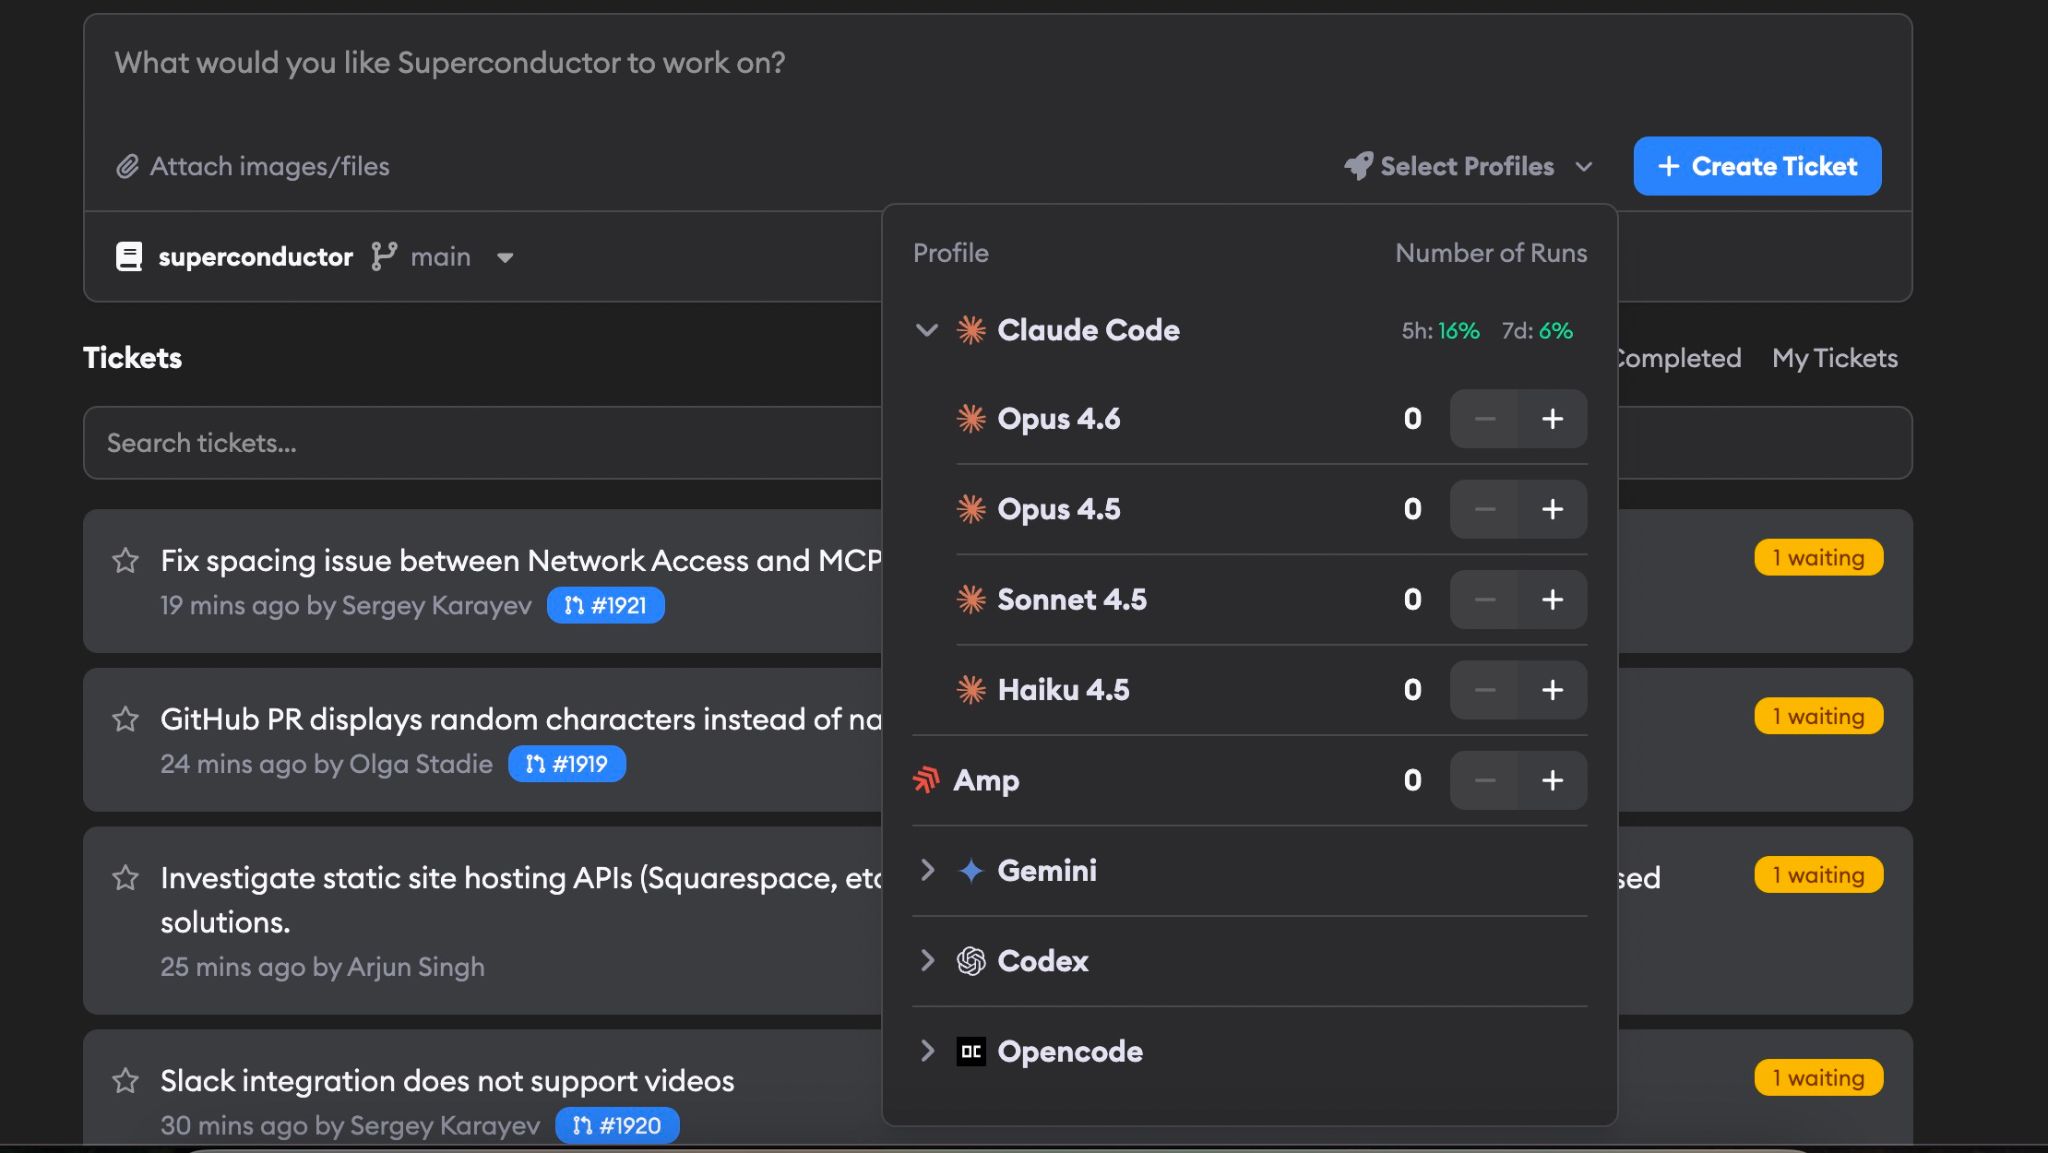The width and height of the screenshot is (2048, 1153).
Task: Click the Opencode logo icon
Action: point(969,1051)
